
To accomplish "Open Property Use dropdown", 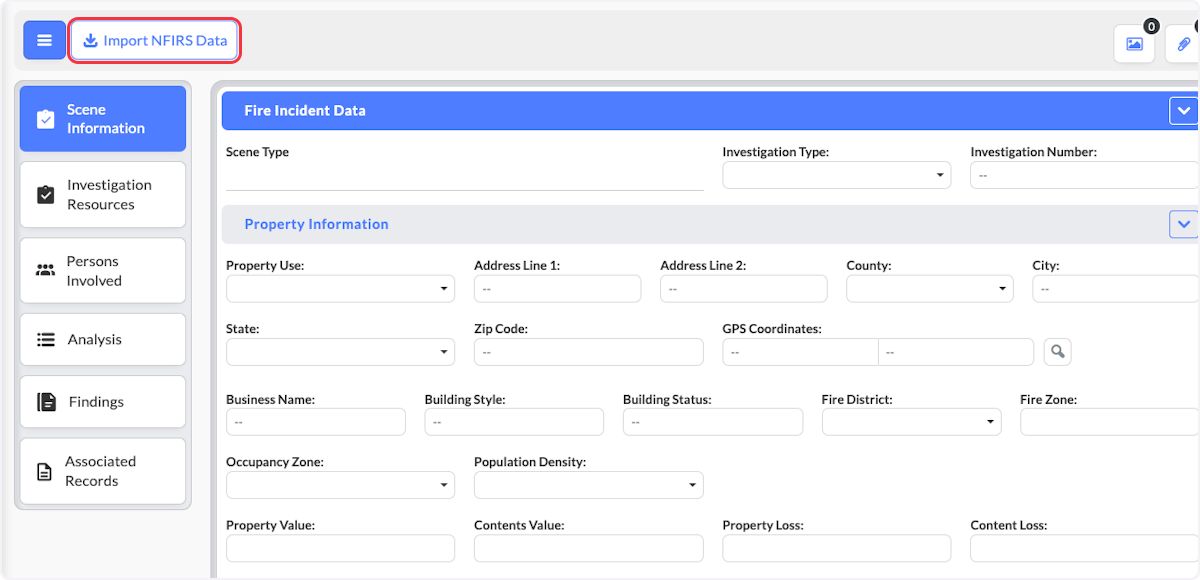I will [x=340, y=289].
